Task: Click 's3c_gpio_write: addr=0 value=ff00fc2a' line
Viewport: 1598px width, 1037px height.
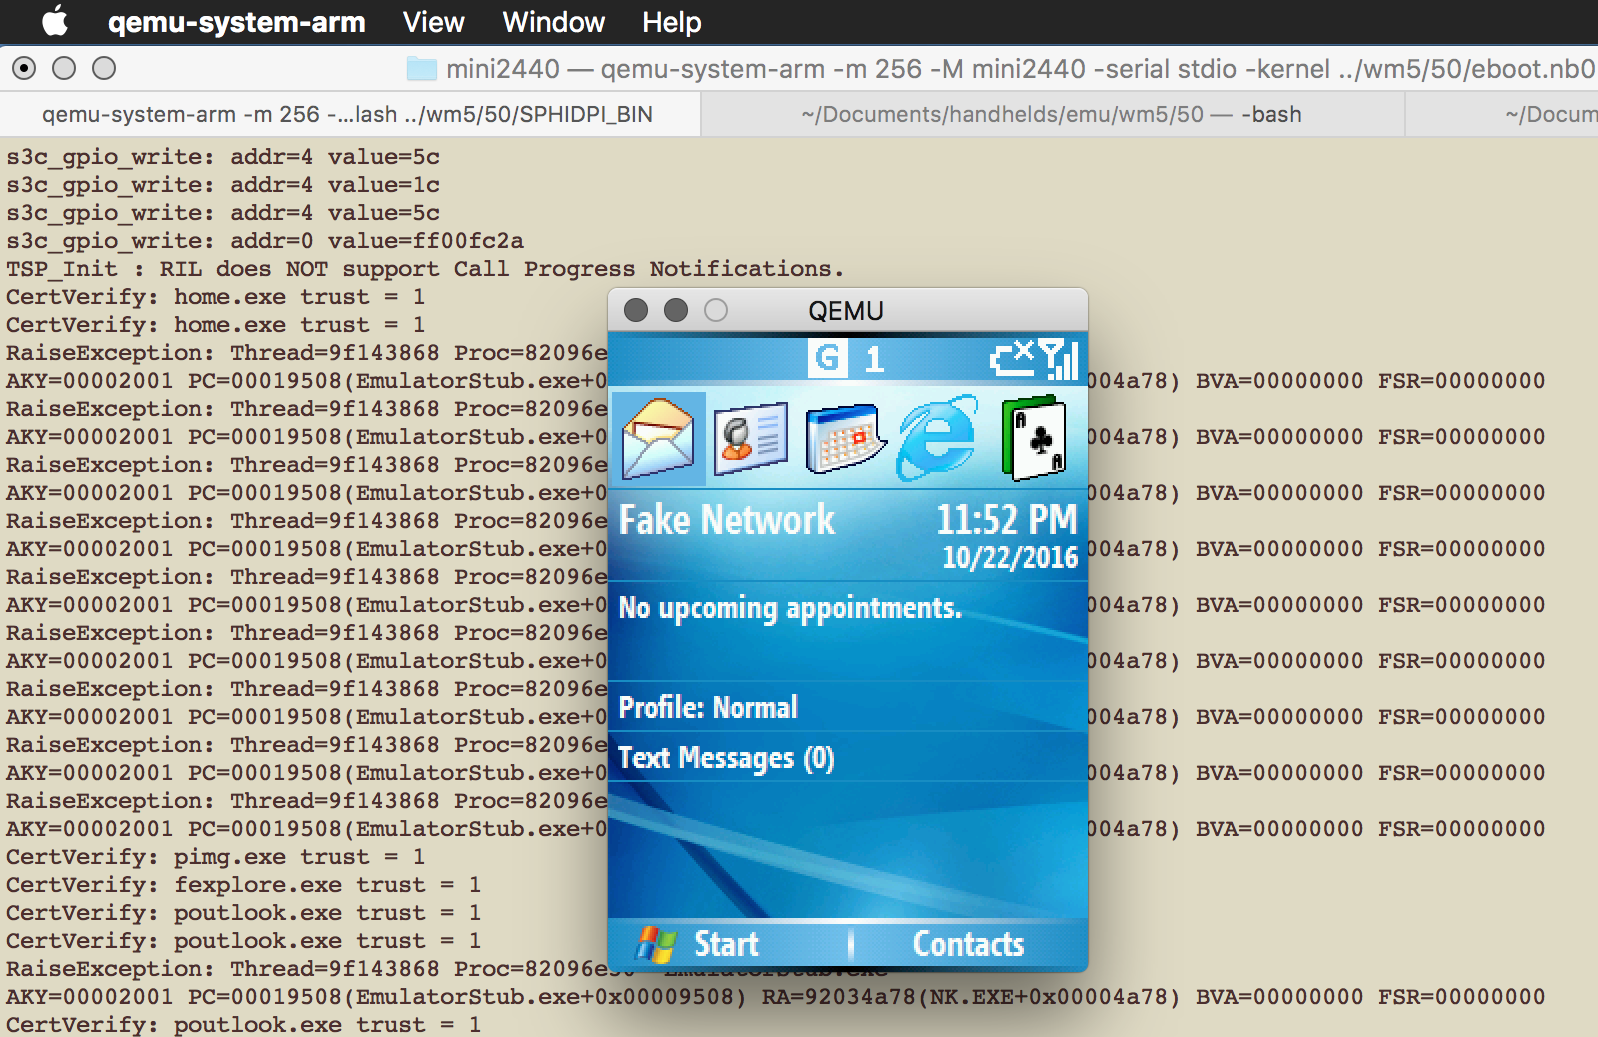Action: [265, 241]
